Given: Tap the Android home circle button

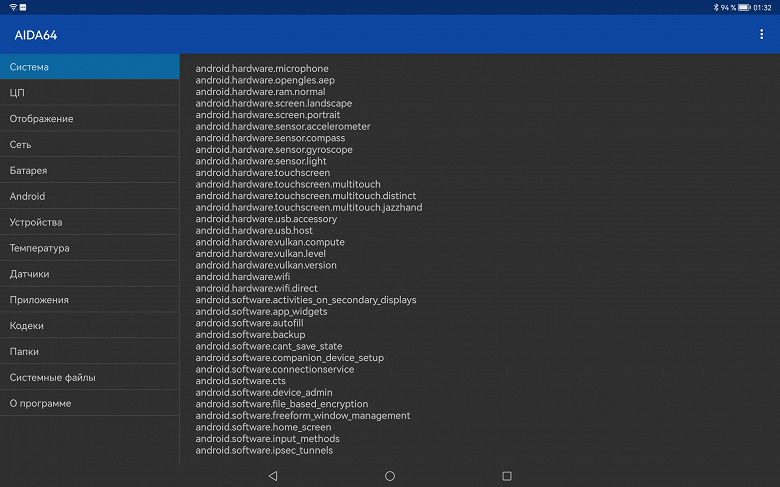Looking at the screenshot, I should tap(390, 476).
